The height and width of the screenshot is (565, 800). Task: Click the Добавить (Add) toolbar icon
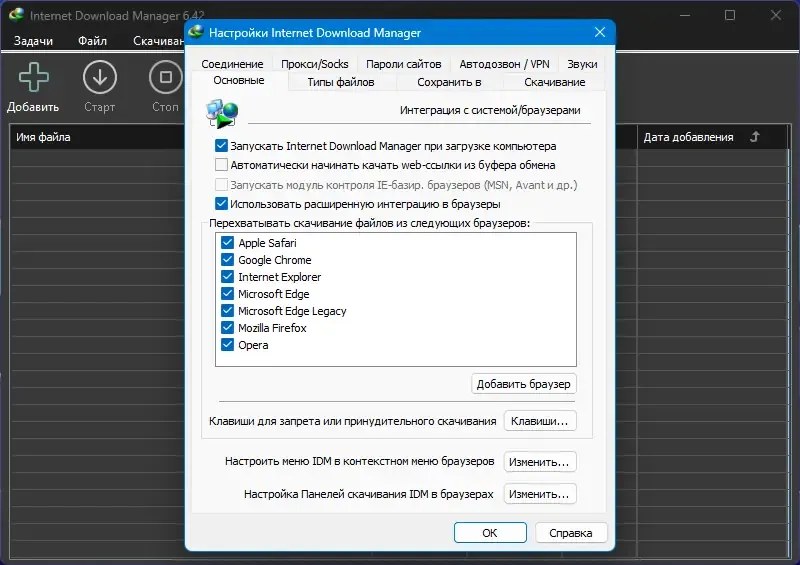[x=33, y=78]
